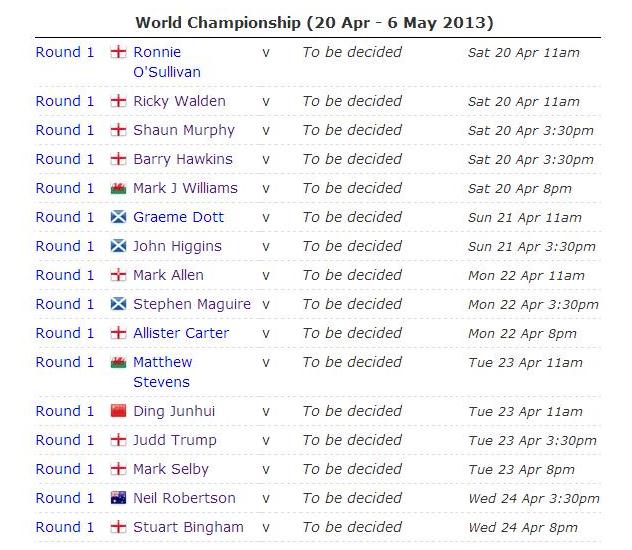Visit the Mark Selby link
632x550 pixels.
click(x=171, y=469)
